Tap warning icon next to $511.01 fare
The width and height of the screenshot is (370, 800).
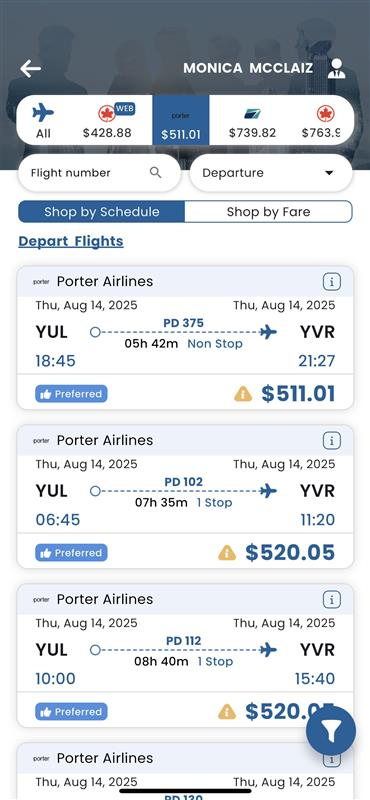tap(243, 394)
